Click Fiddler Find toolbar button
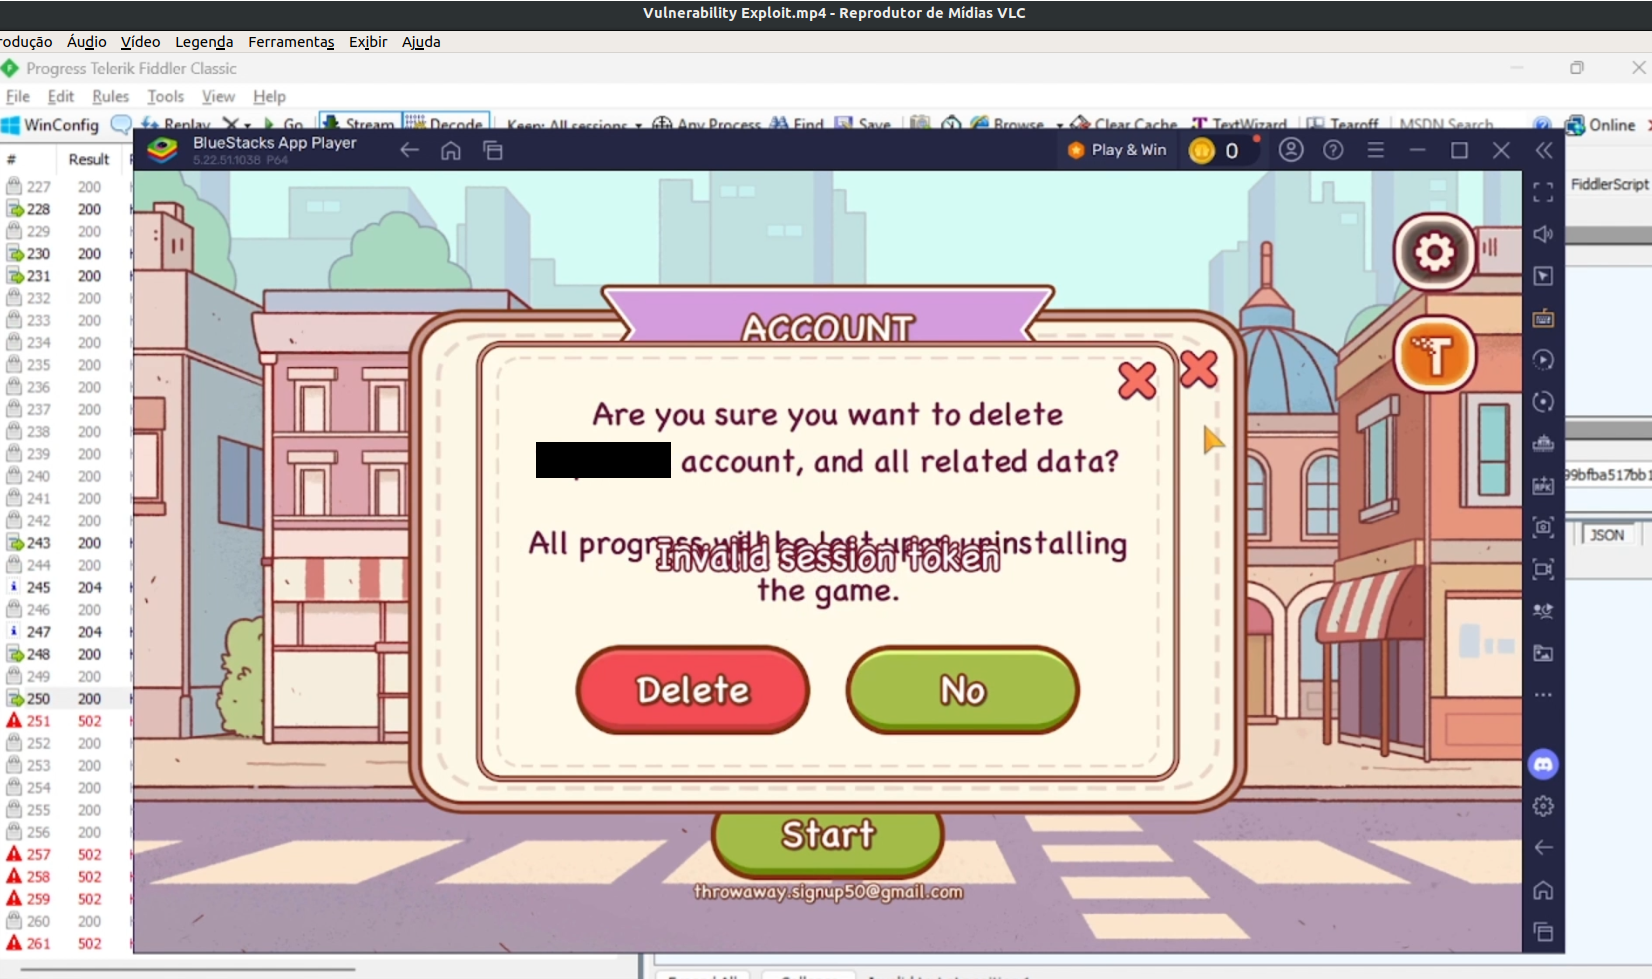 797,124
